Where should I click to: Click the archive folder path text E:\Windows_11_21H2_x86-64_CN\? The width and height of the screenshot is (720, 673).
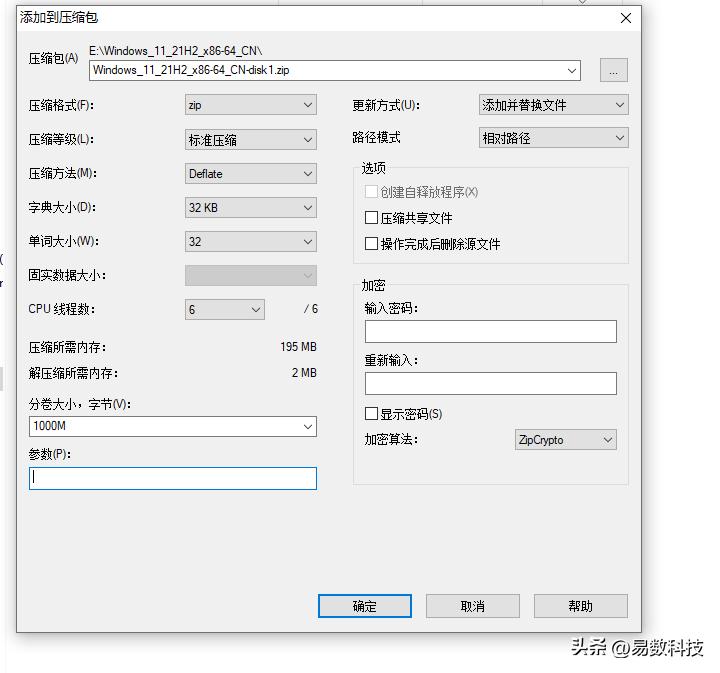(175, 51)
